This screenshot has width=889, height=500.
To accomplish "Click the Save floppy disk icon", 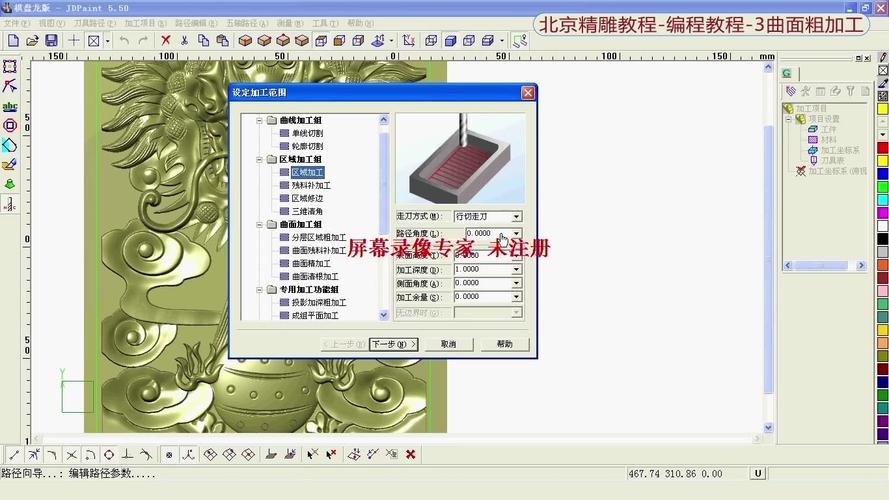I will click(51, 40).
